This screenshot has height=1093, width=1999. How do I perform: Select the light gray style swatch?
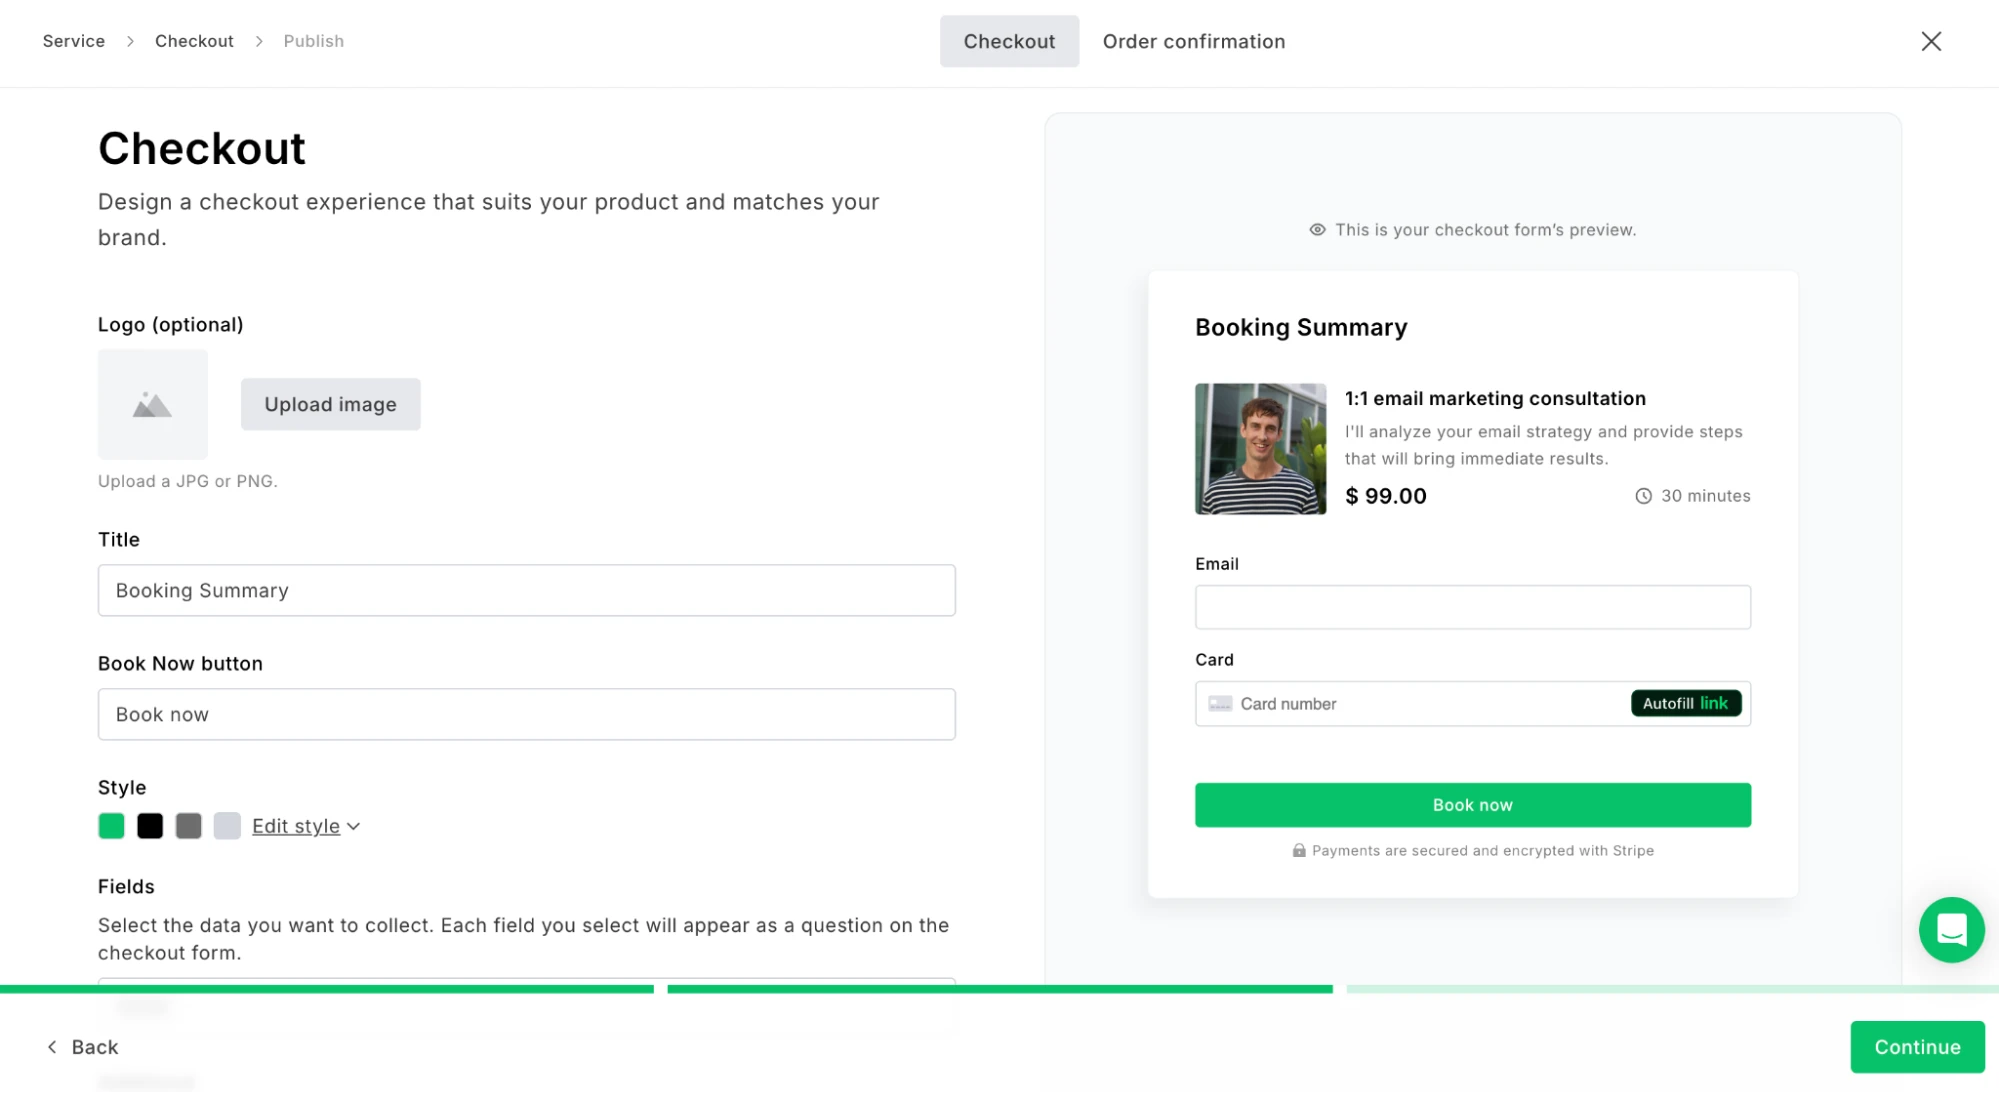point(228,826)
